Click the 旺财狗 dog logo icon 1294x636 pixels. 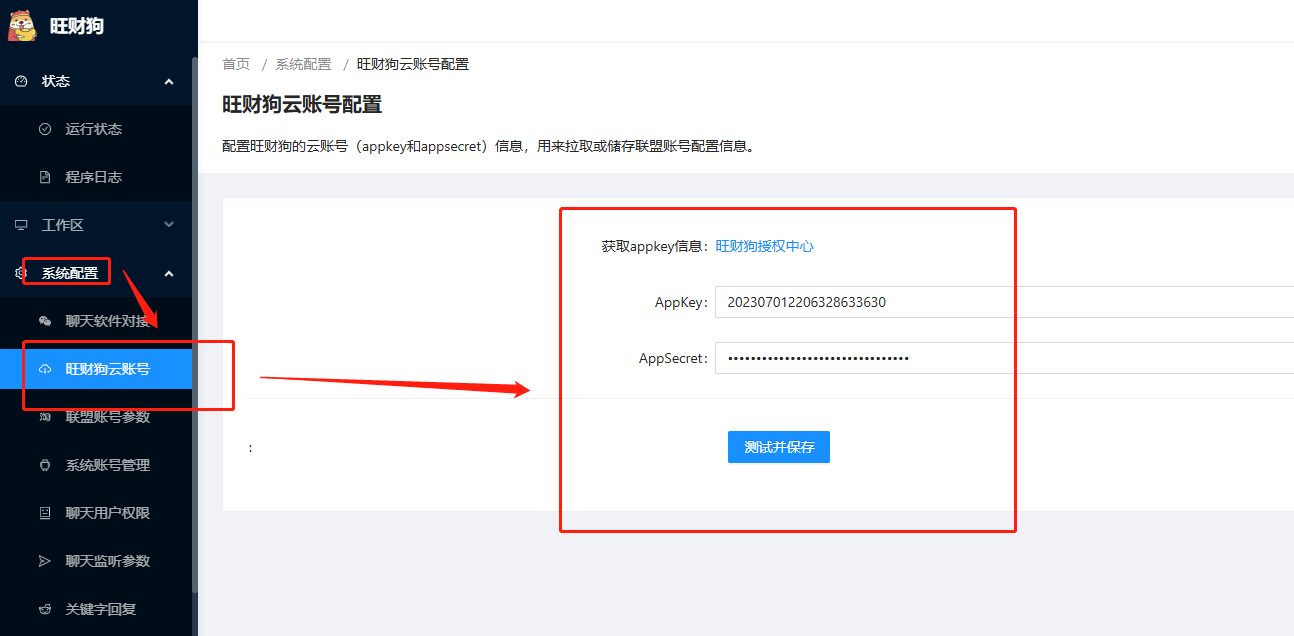click(22, 25)
